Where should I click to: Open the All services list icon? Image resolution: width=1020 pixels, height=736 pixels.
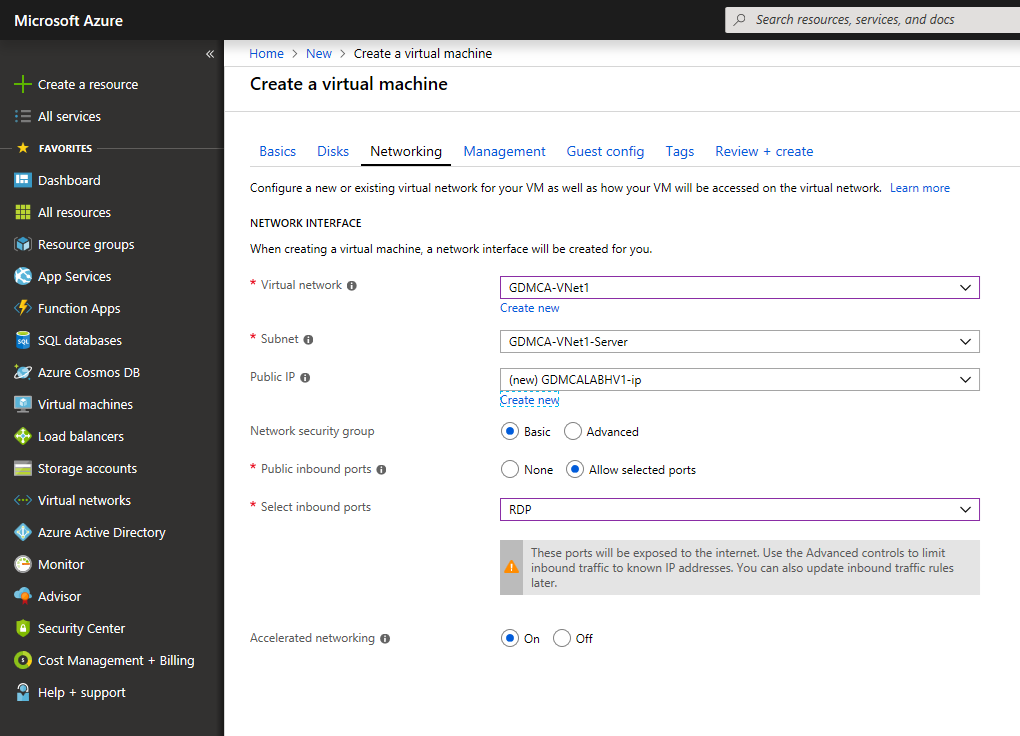click(x=23, y=116)
